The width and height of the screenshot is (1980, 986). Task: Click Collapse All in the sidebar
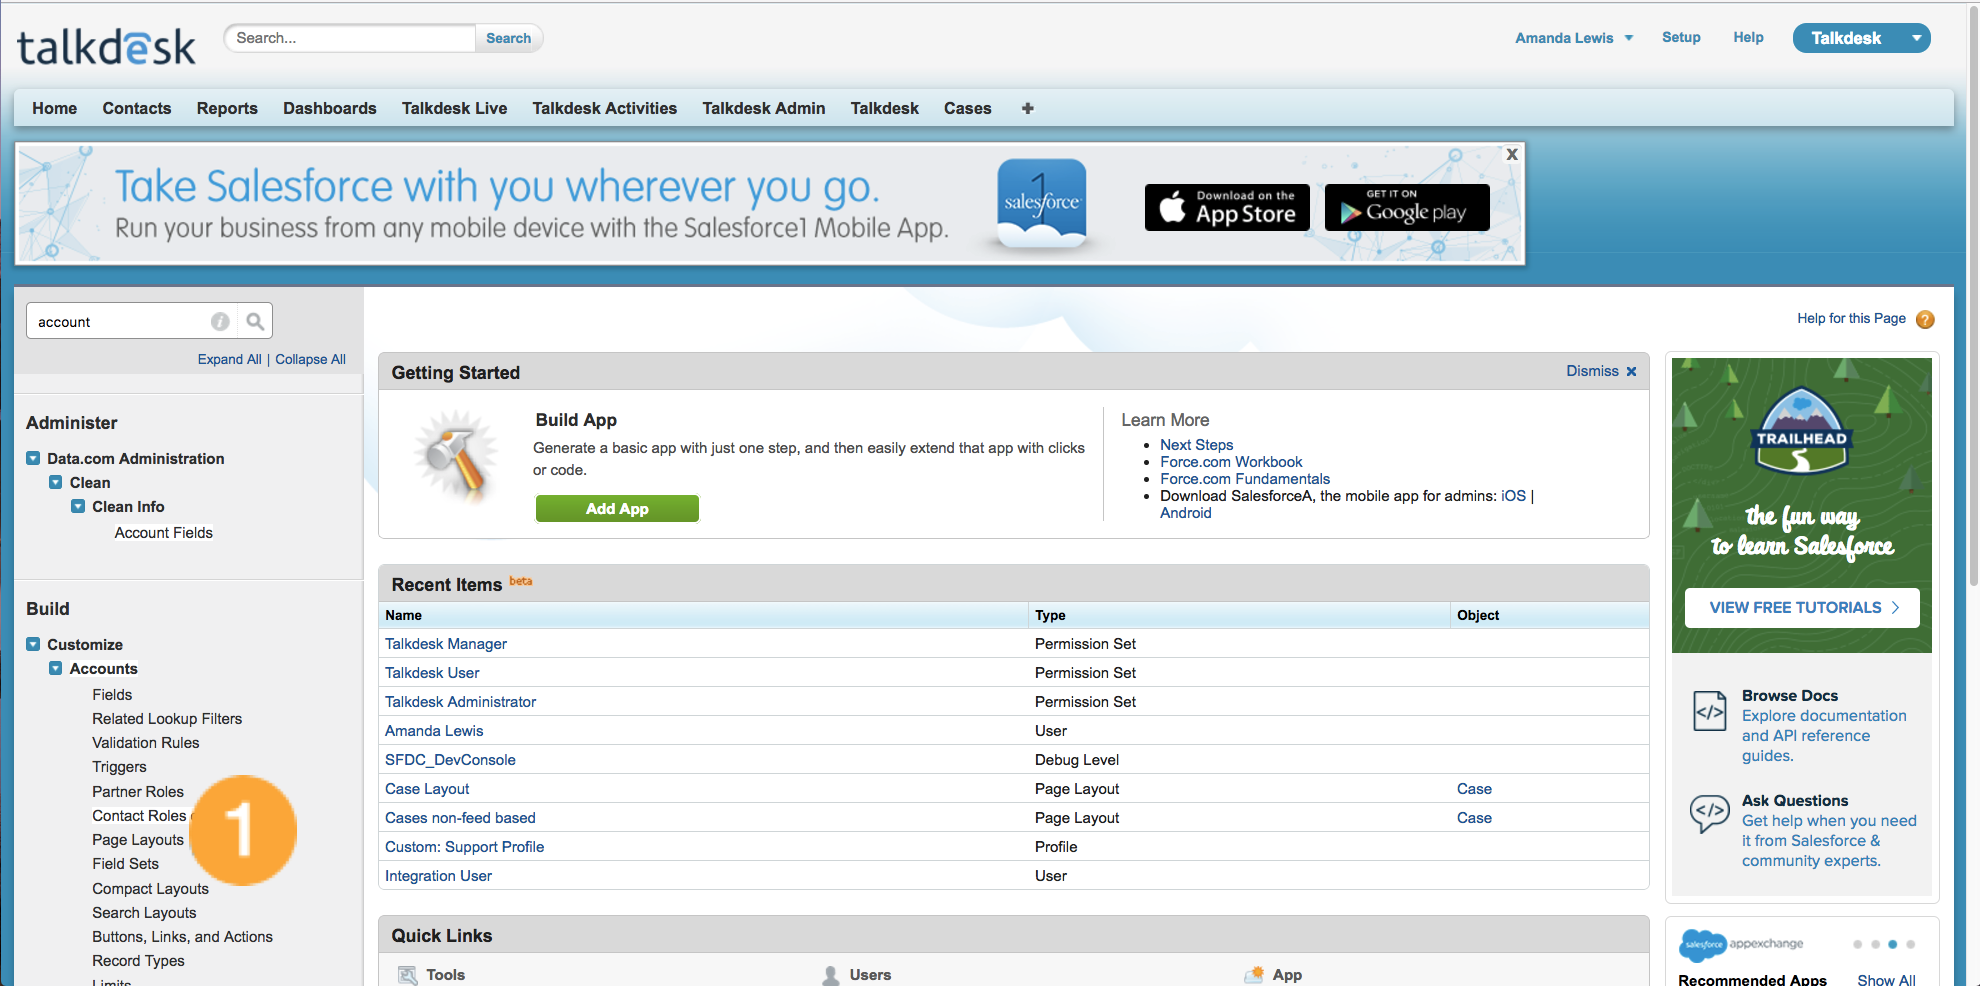pyautogui.click(x=310, y=359)
